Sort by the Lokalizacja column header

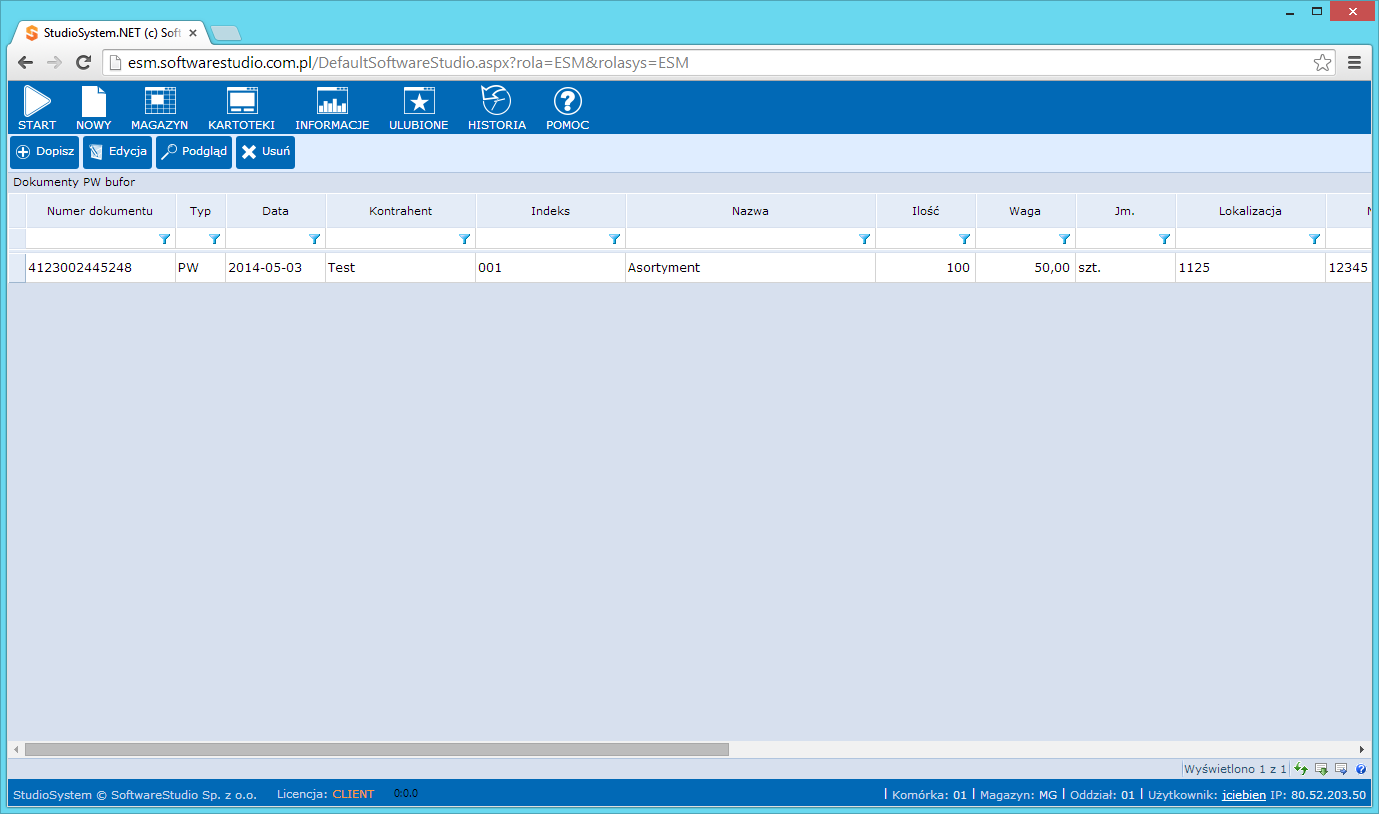[x=1251, y=211]
